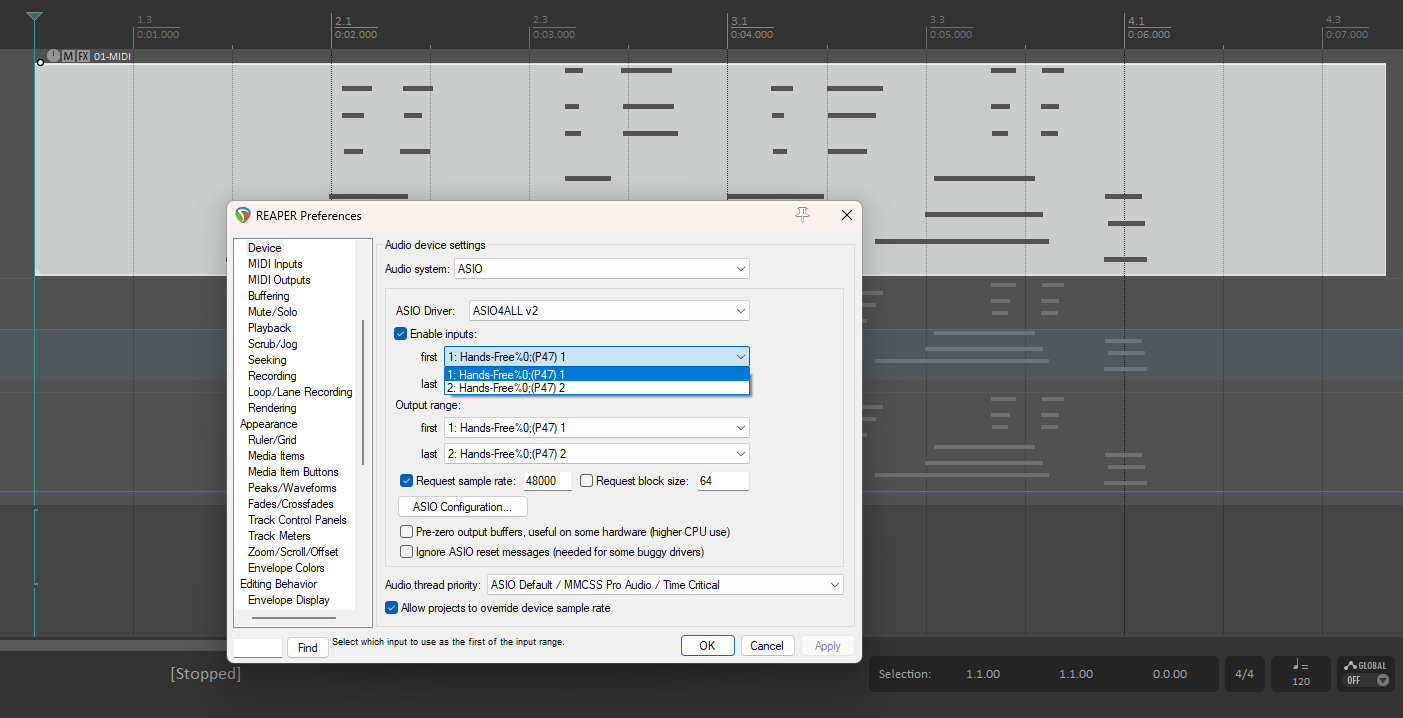
Task: Select Seeking in preferences tree
Action: pyautogui.click(x=267, y=360)
